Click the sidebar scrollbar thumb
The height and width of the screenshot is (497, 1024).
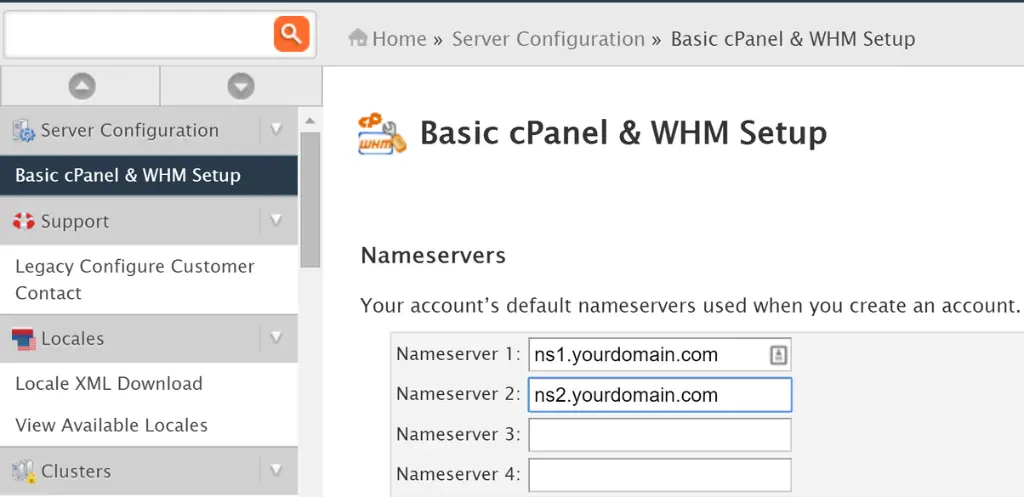click(x=310, y=199)
